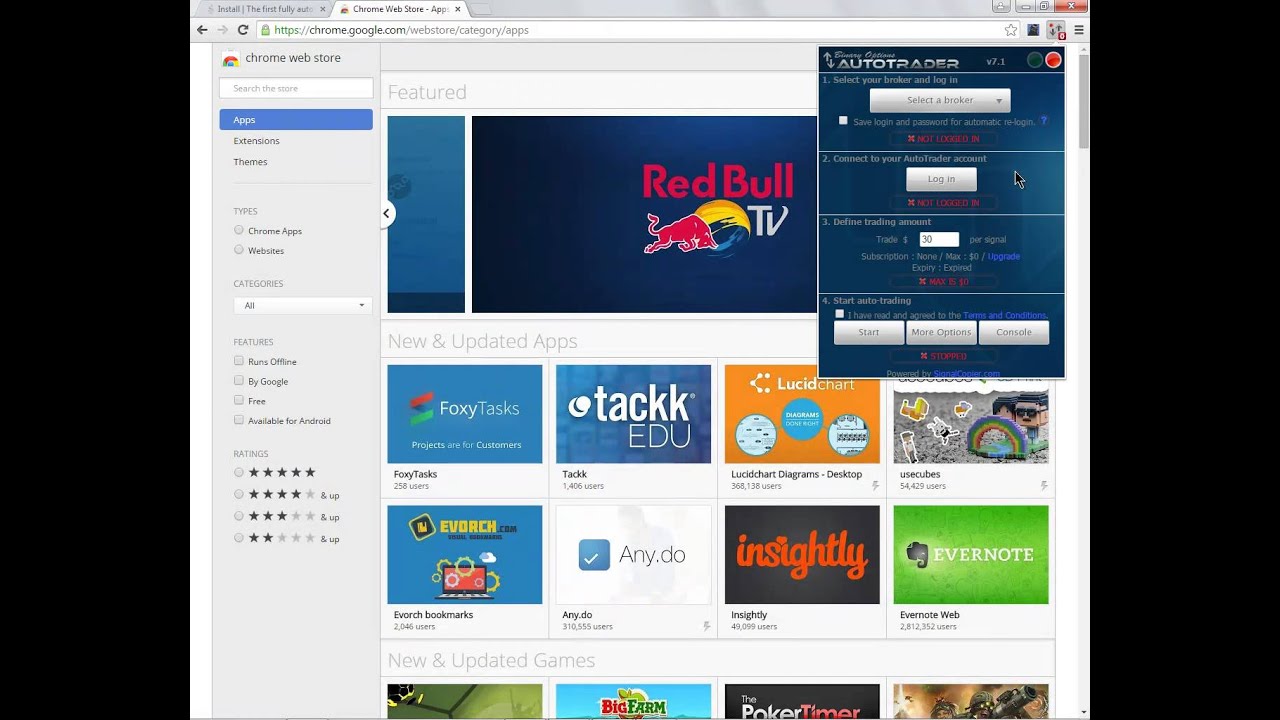Open More Options in AutoTrader
The width and height of the screenshot is (1280, 720).
941,332
